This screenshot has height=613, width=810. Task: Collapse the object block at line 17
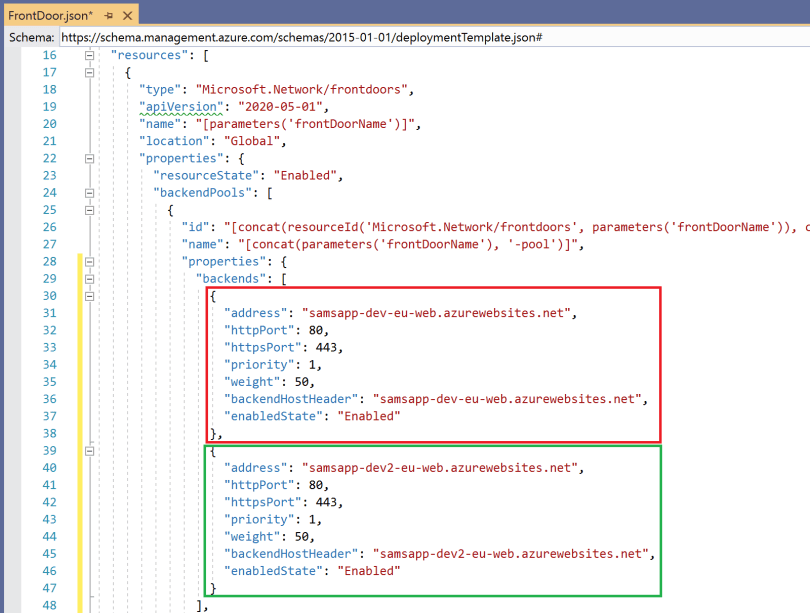89,72
